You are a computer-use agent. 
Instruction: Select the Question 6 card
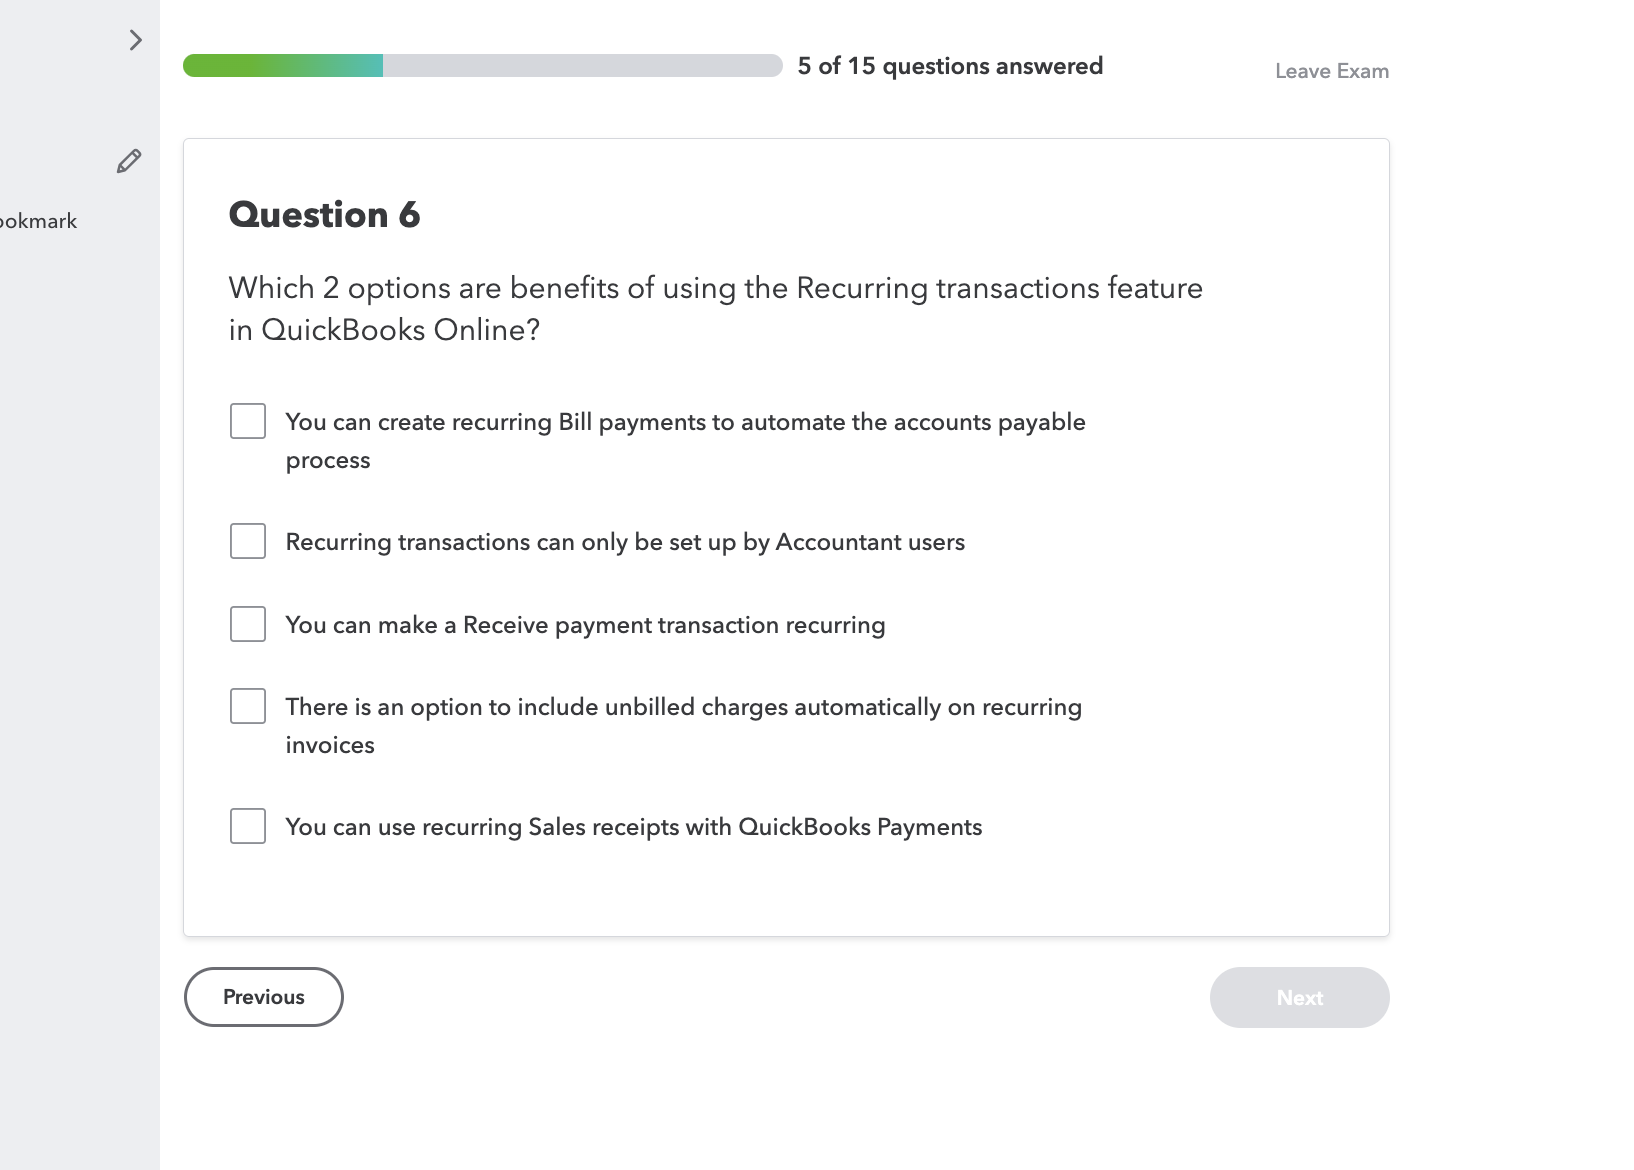pyautogui.click(x=786, y=537)
